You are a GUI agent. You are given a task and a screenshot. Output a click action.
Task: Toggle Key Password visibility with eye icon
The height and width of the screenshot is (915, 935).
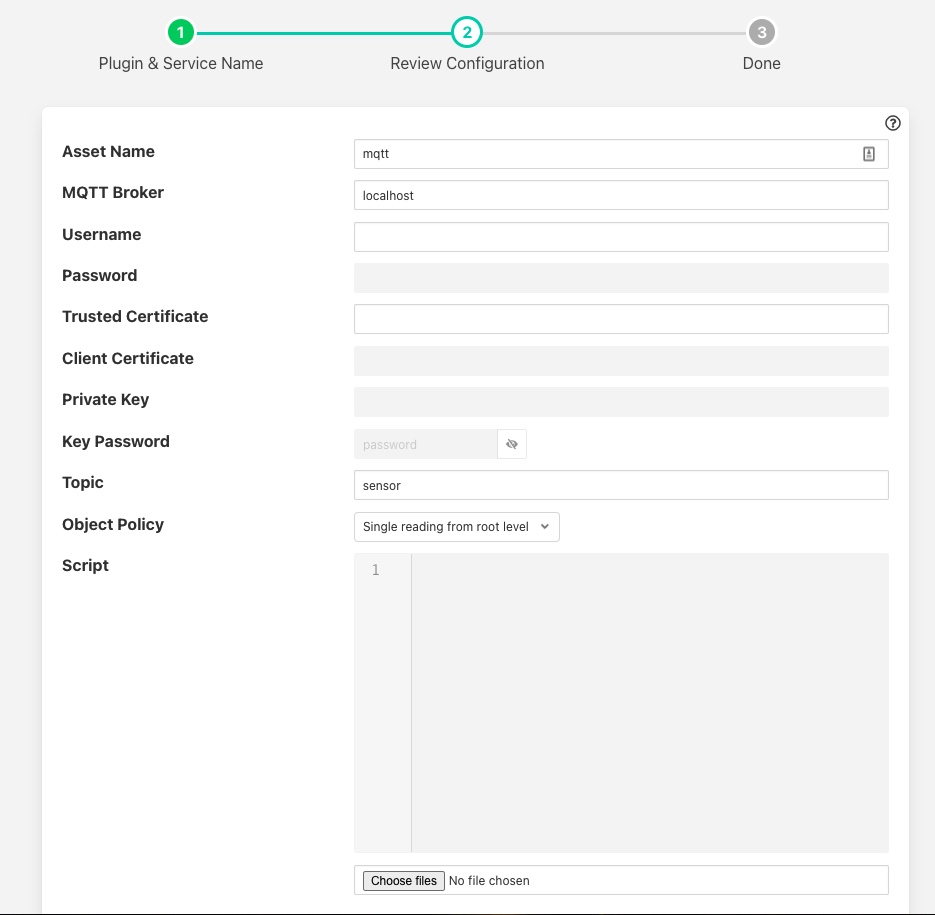point(511,443)
